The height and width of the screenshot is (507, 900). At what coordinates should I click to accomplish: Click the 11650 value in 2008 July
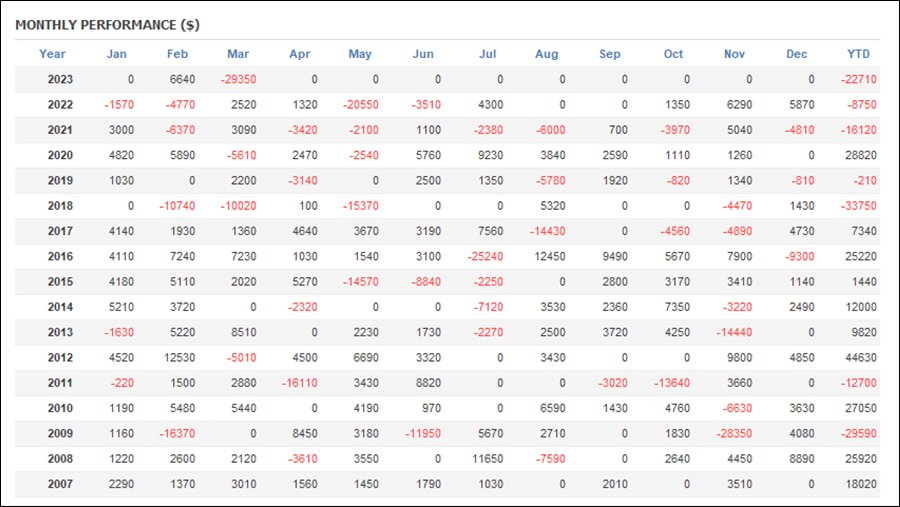[x=488, y=458]
